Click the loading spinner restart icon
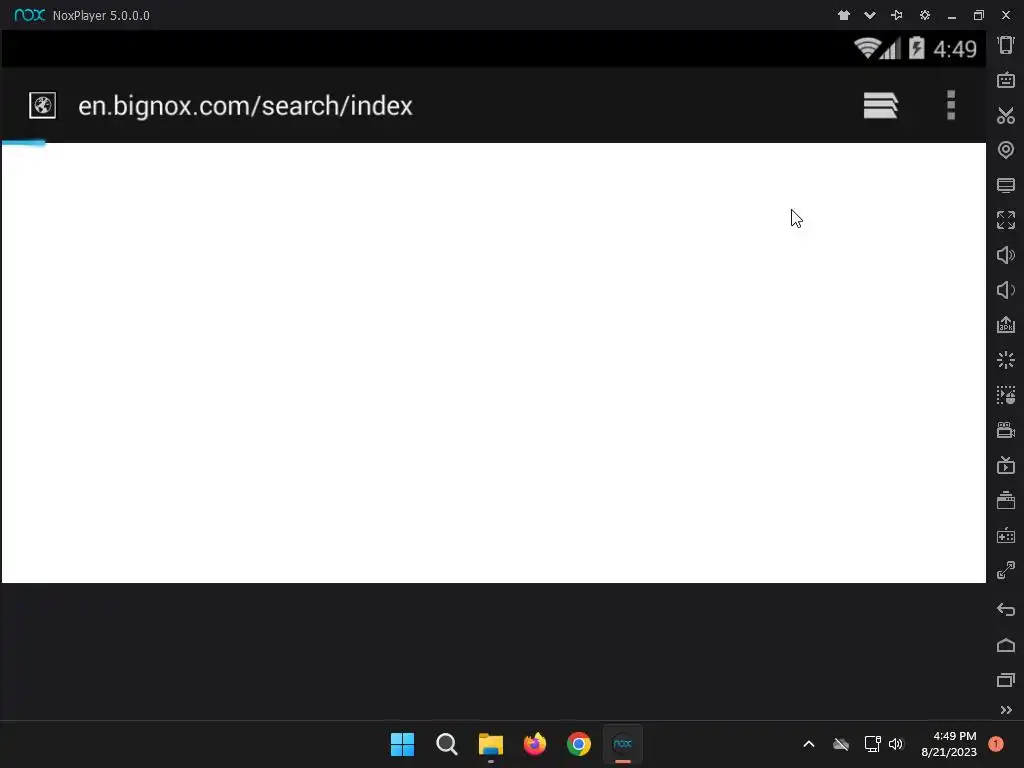The image size is (1024, 768). [1006, 360]
